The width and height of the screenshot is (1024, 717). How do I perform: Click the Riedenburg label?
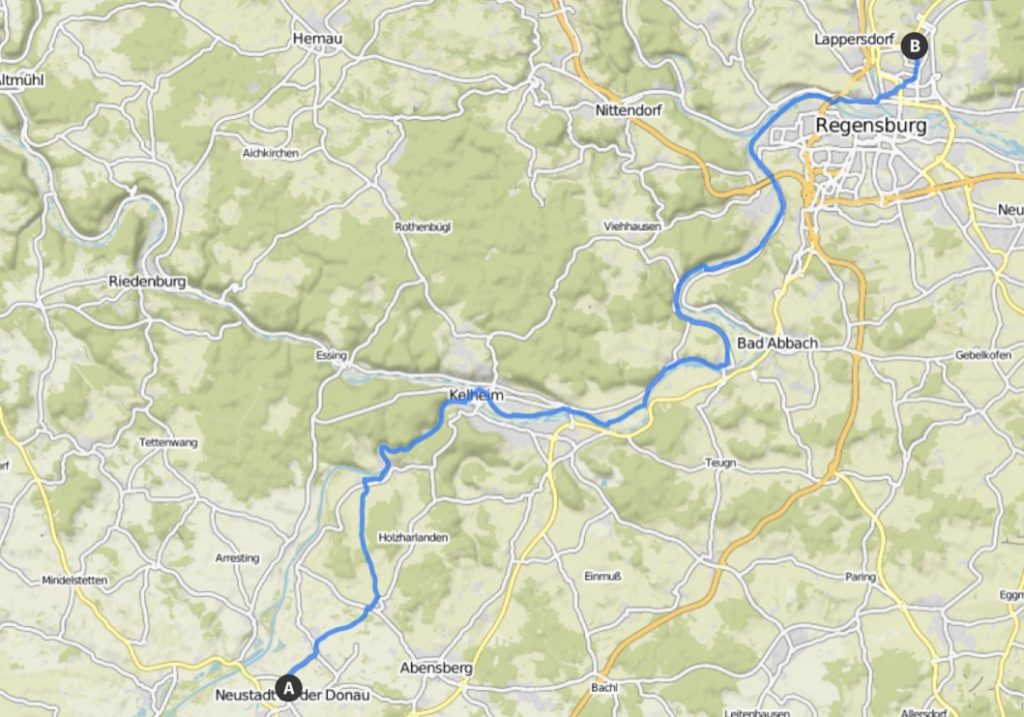(x=147, y=281)
